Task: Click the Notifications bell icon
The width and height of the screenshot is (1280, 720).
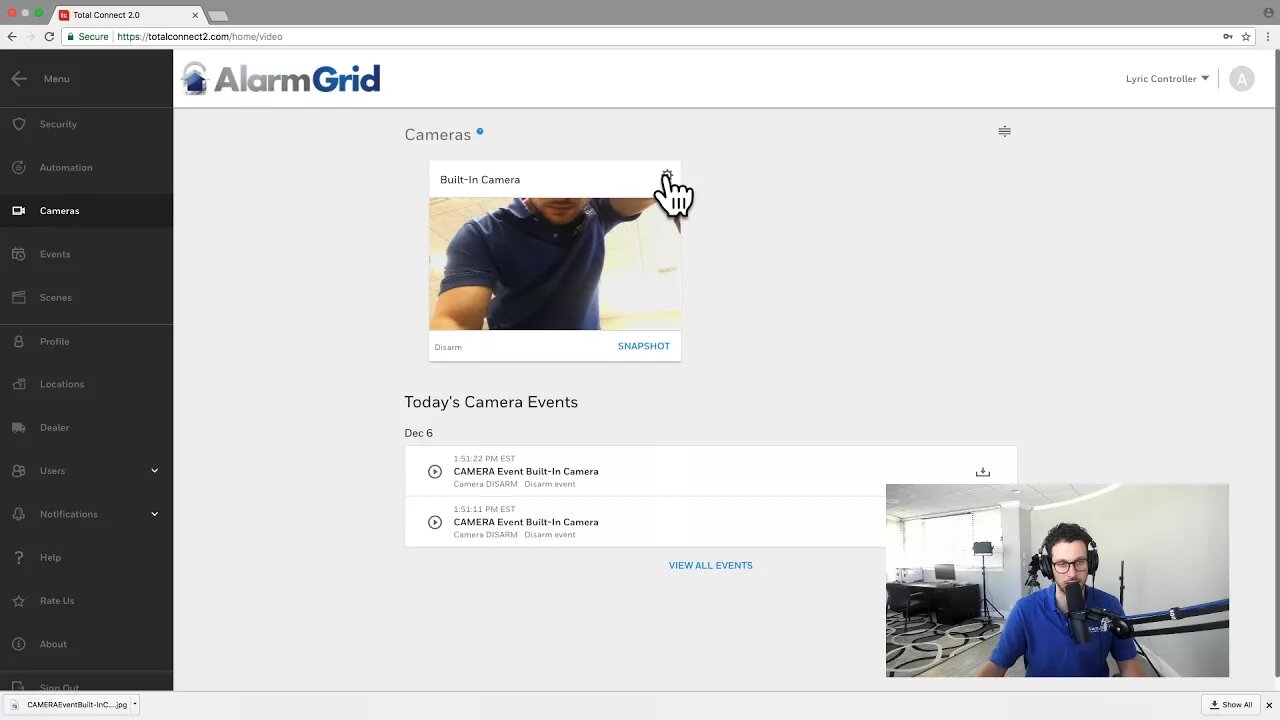Action: pyautogui.click(x=19, y=514)
